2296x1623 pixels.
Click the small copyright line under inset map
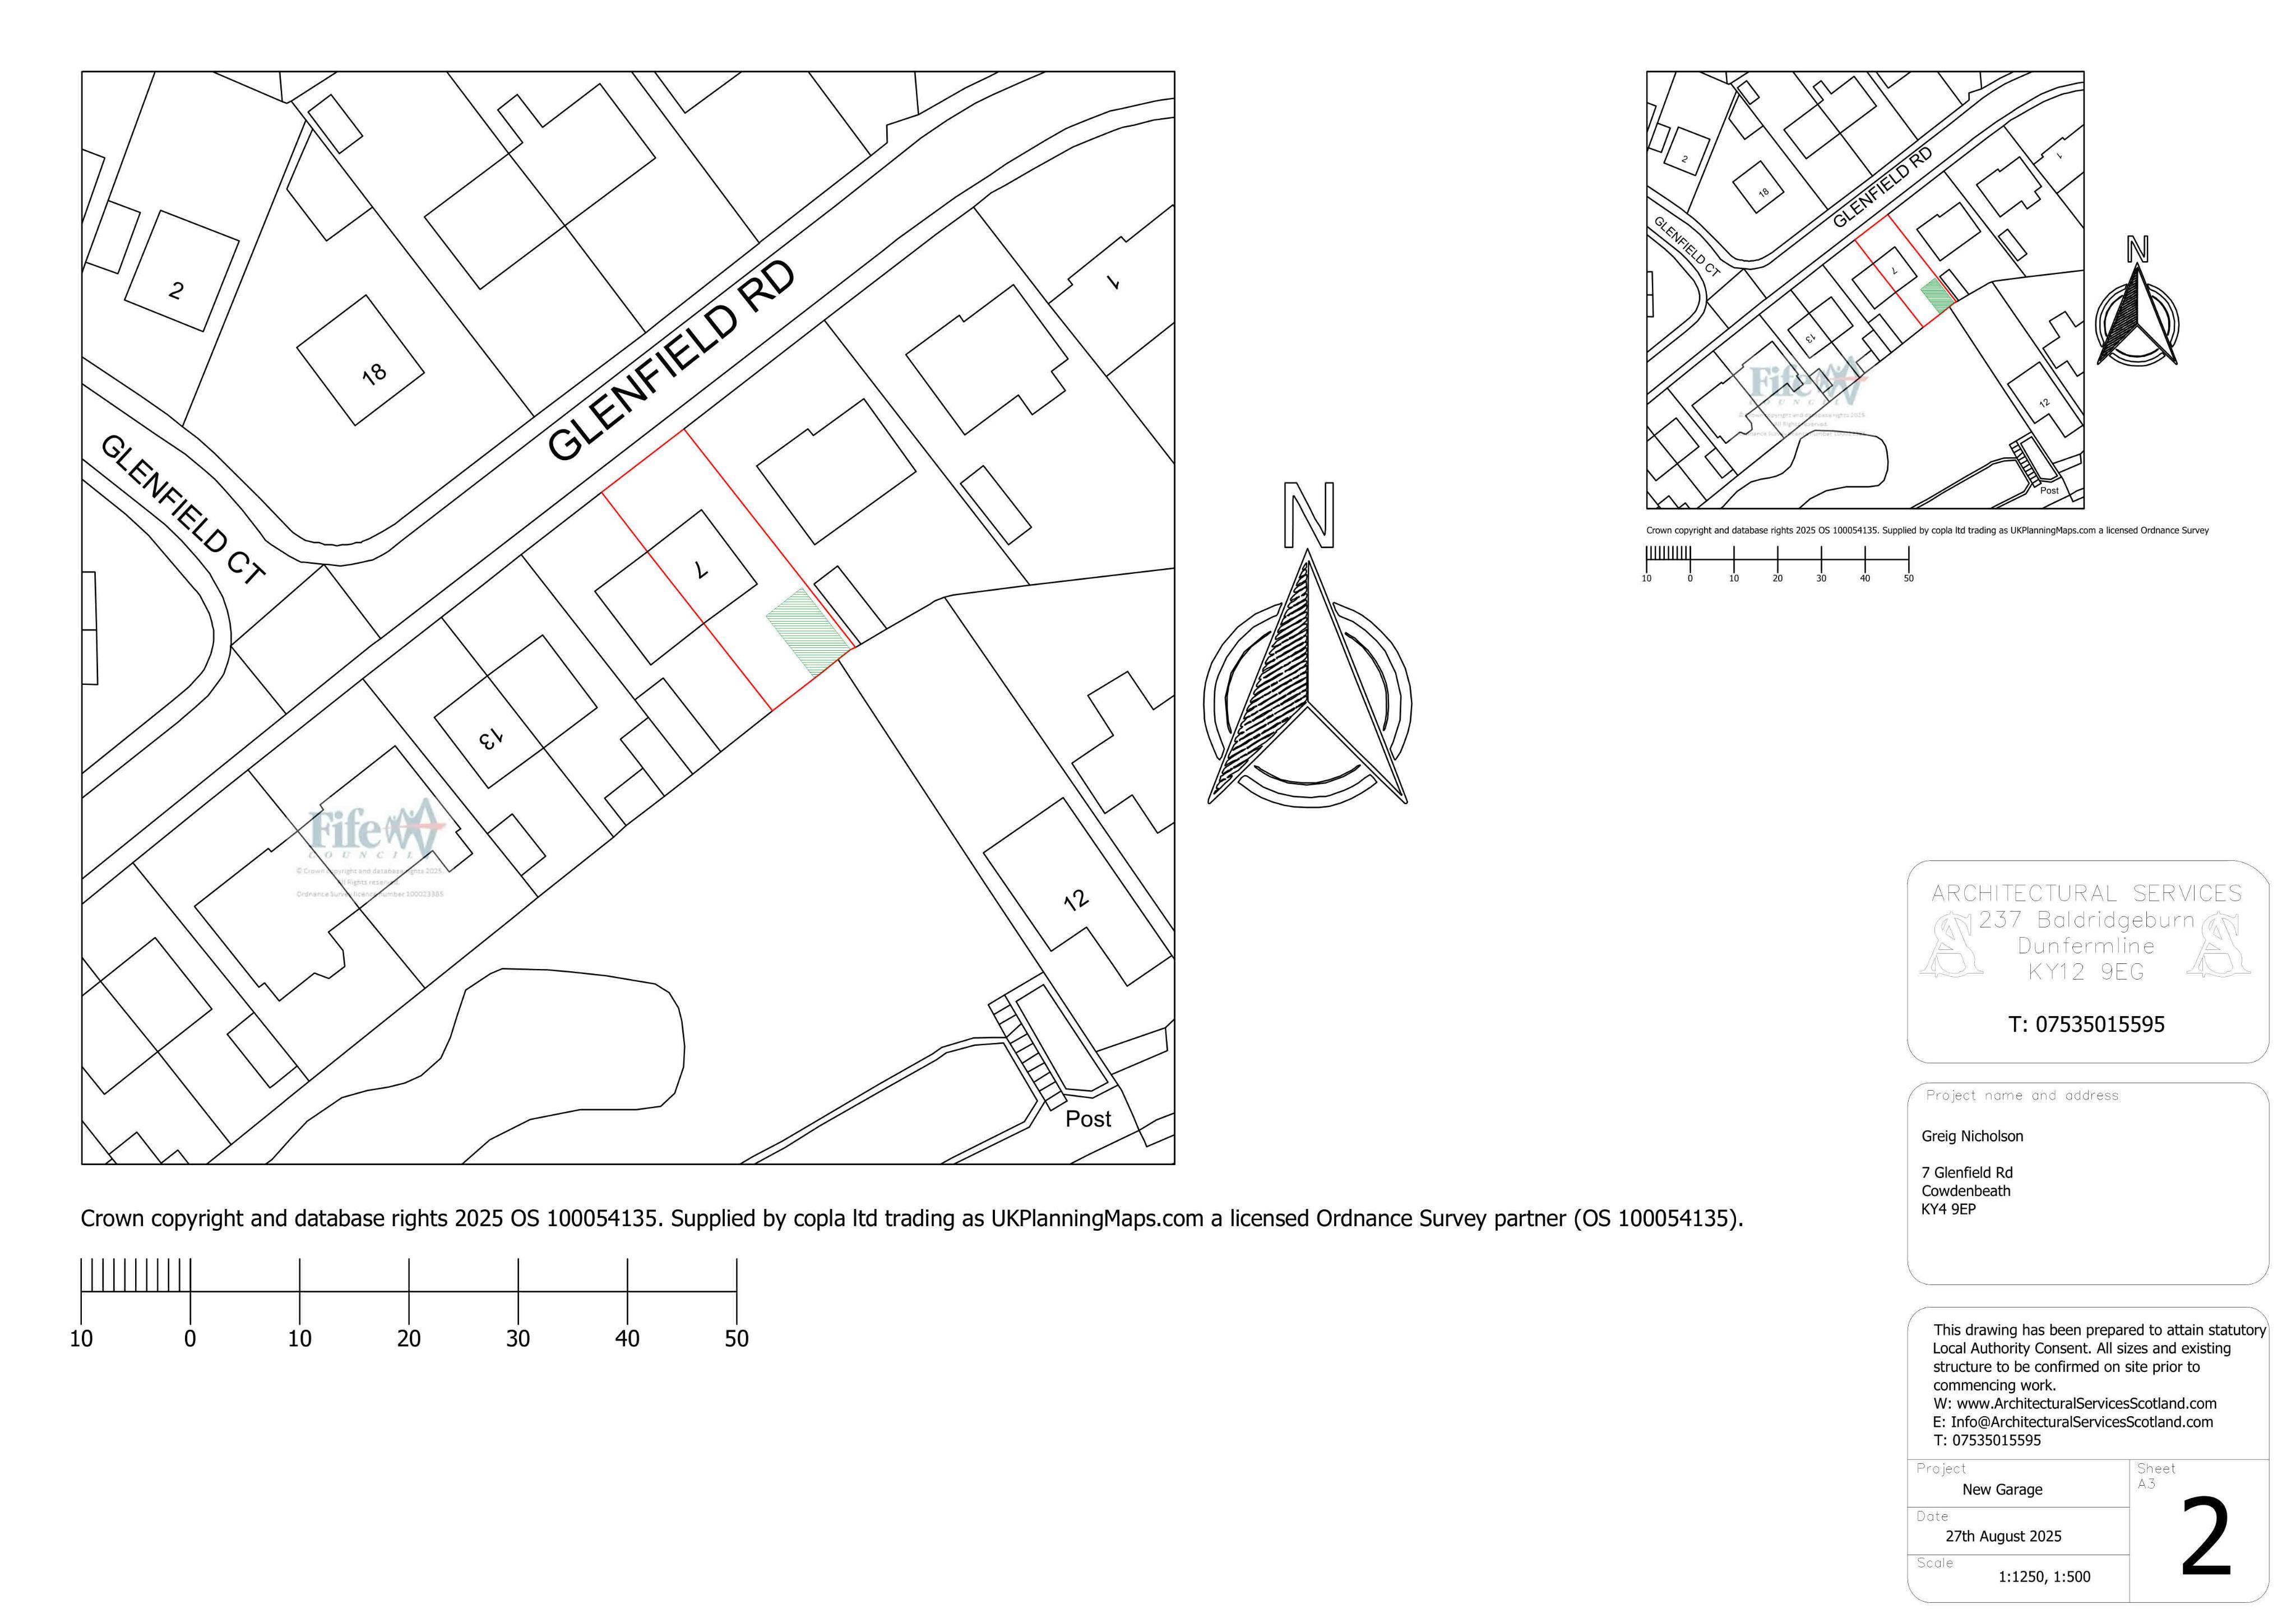click(1927, 530)
